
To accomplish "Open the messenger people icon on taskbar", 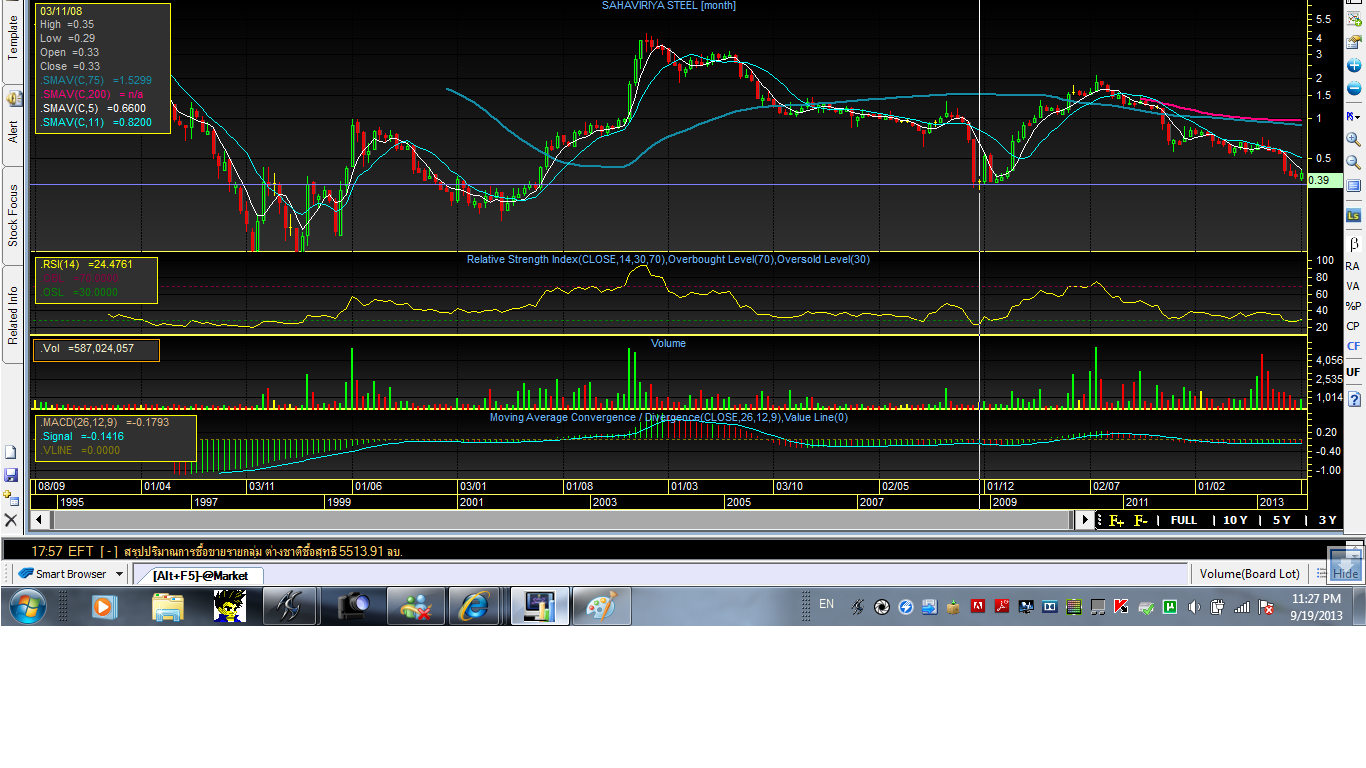I will (415, 606).
